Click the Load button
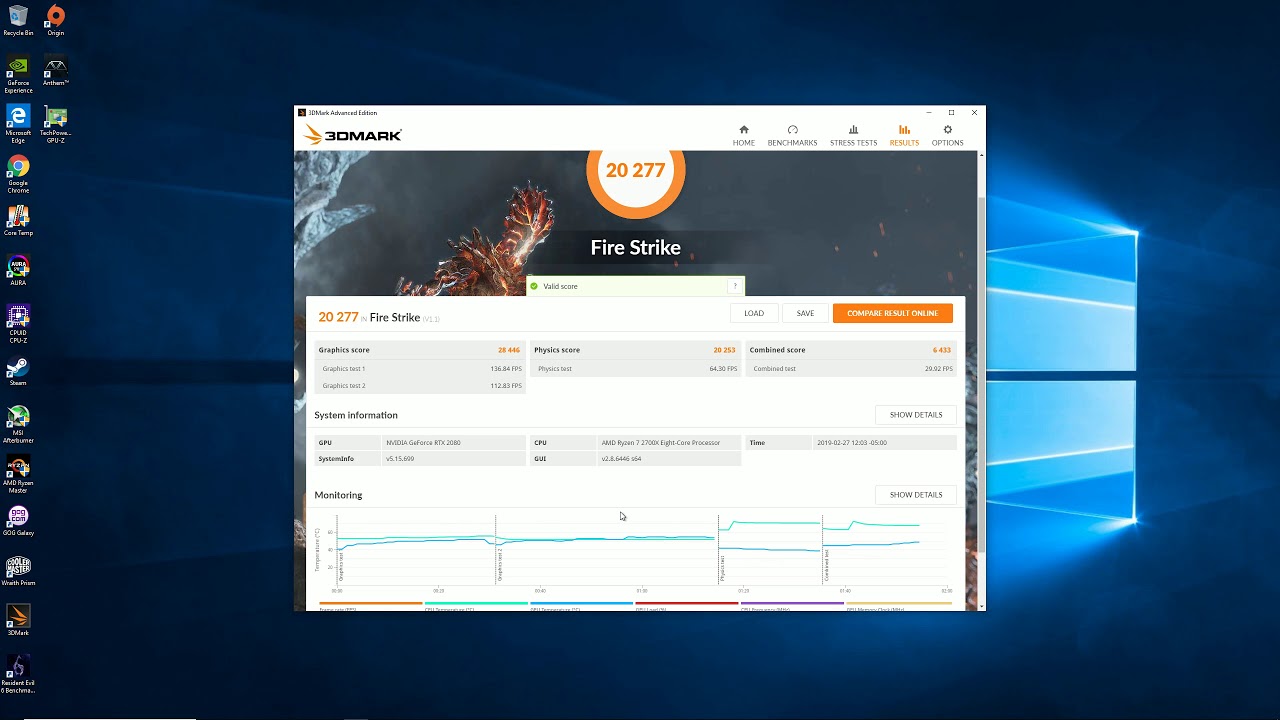This screenshot has height=720, width=1280. 754,313
